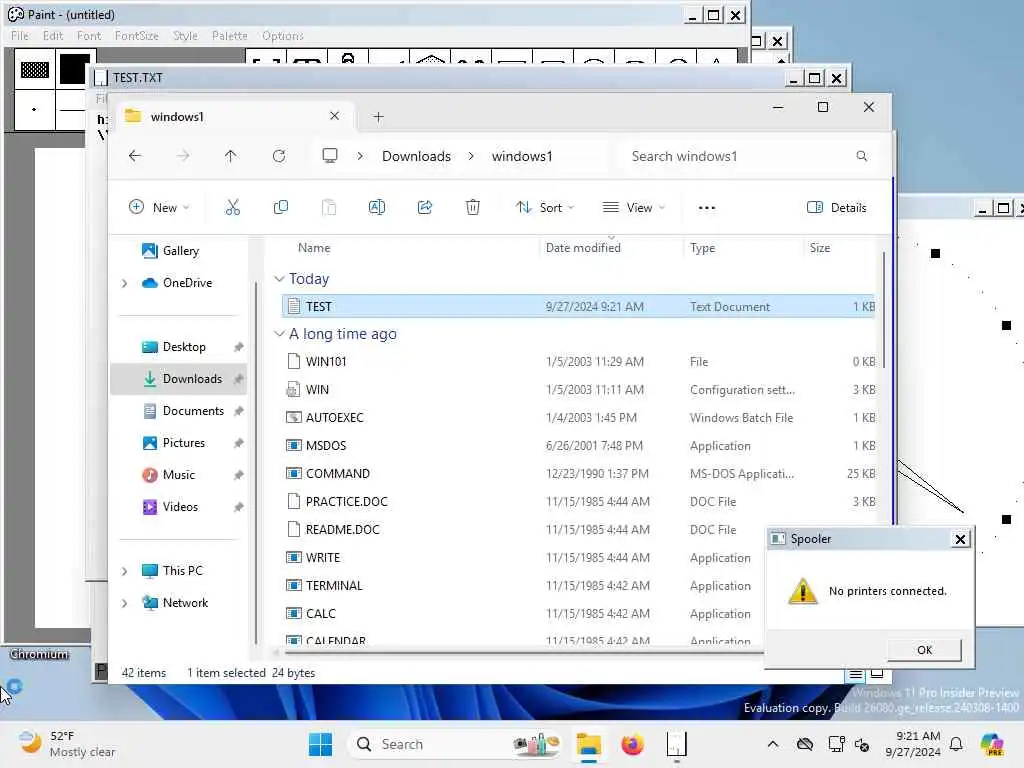This screenshot has width=1024, height=768.
Task: Click File Explorer on the taskbar
Action: pyautogui.click(x=588, y=744)
